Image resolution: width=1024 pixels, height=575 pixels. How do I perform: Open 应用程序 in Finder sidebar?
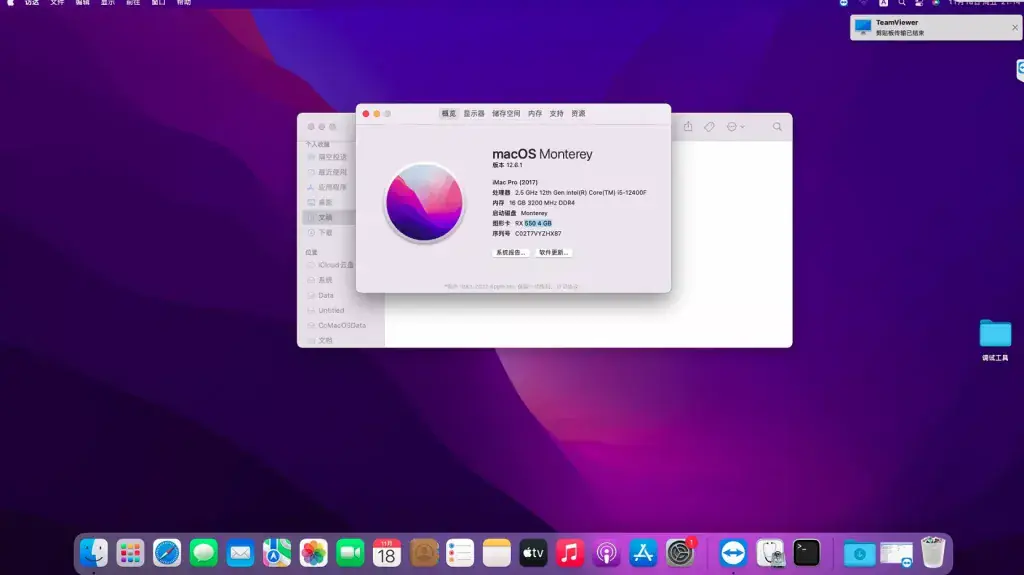click(328, 187)
